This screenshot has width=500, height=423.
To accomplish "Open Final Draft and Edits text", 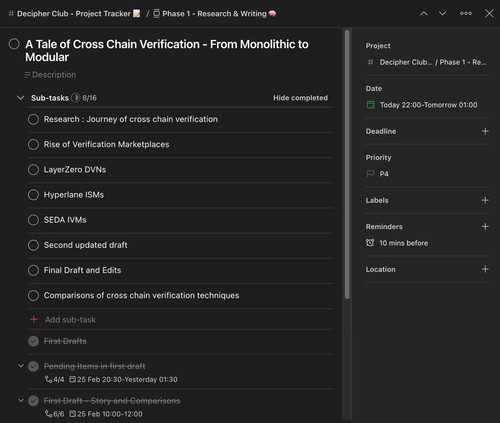I will point(82,270).
